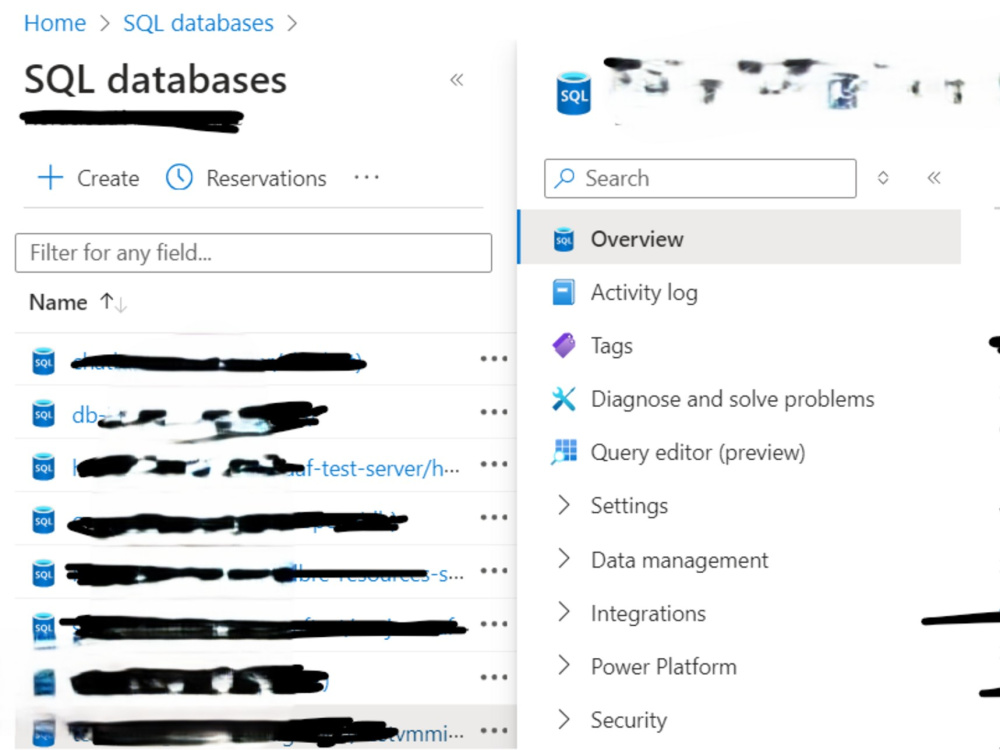Click the Reservations clock icon
The width and height of the screenshot is (1000, 750).
[179, 177]
